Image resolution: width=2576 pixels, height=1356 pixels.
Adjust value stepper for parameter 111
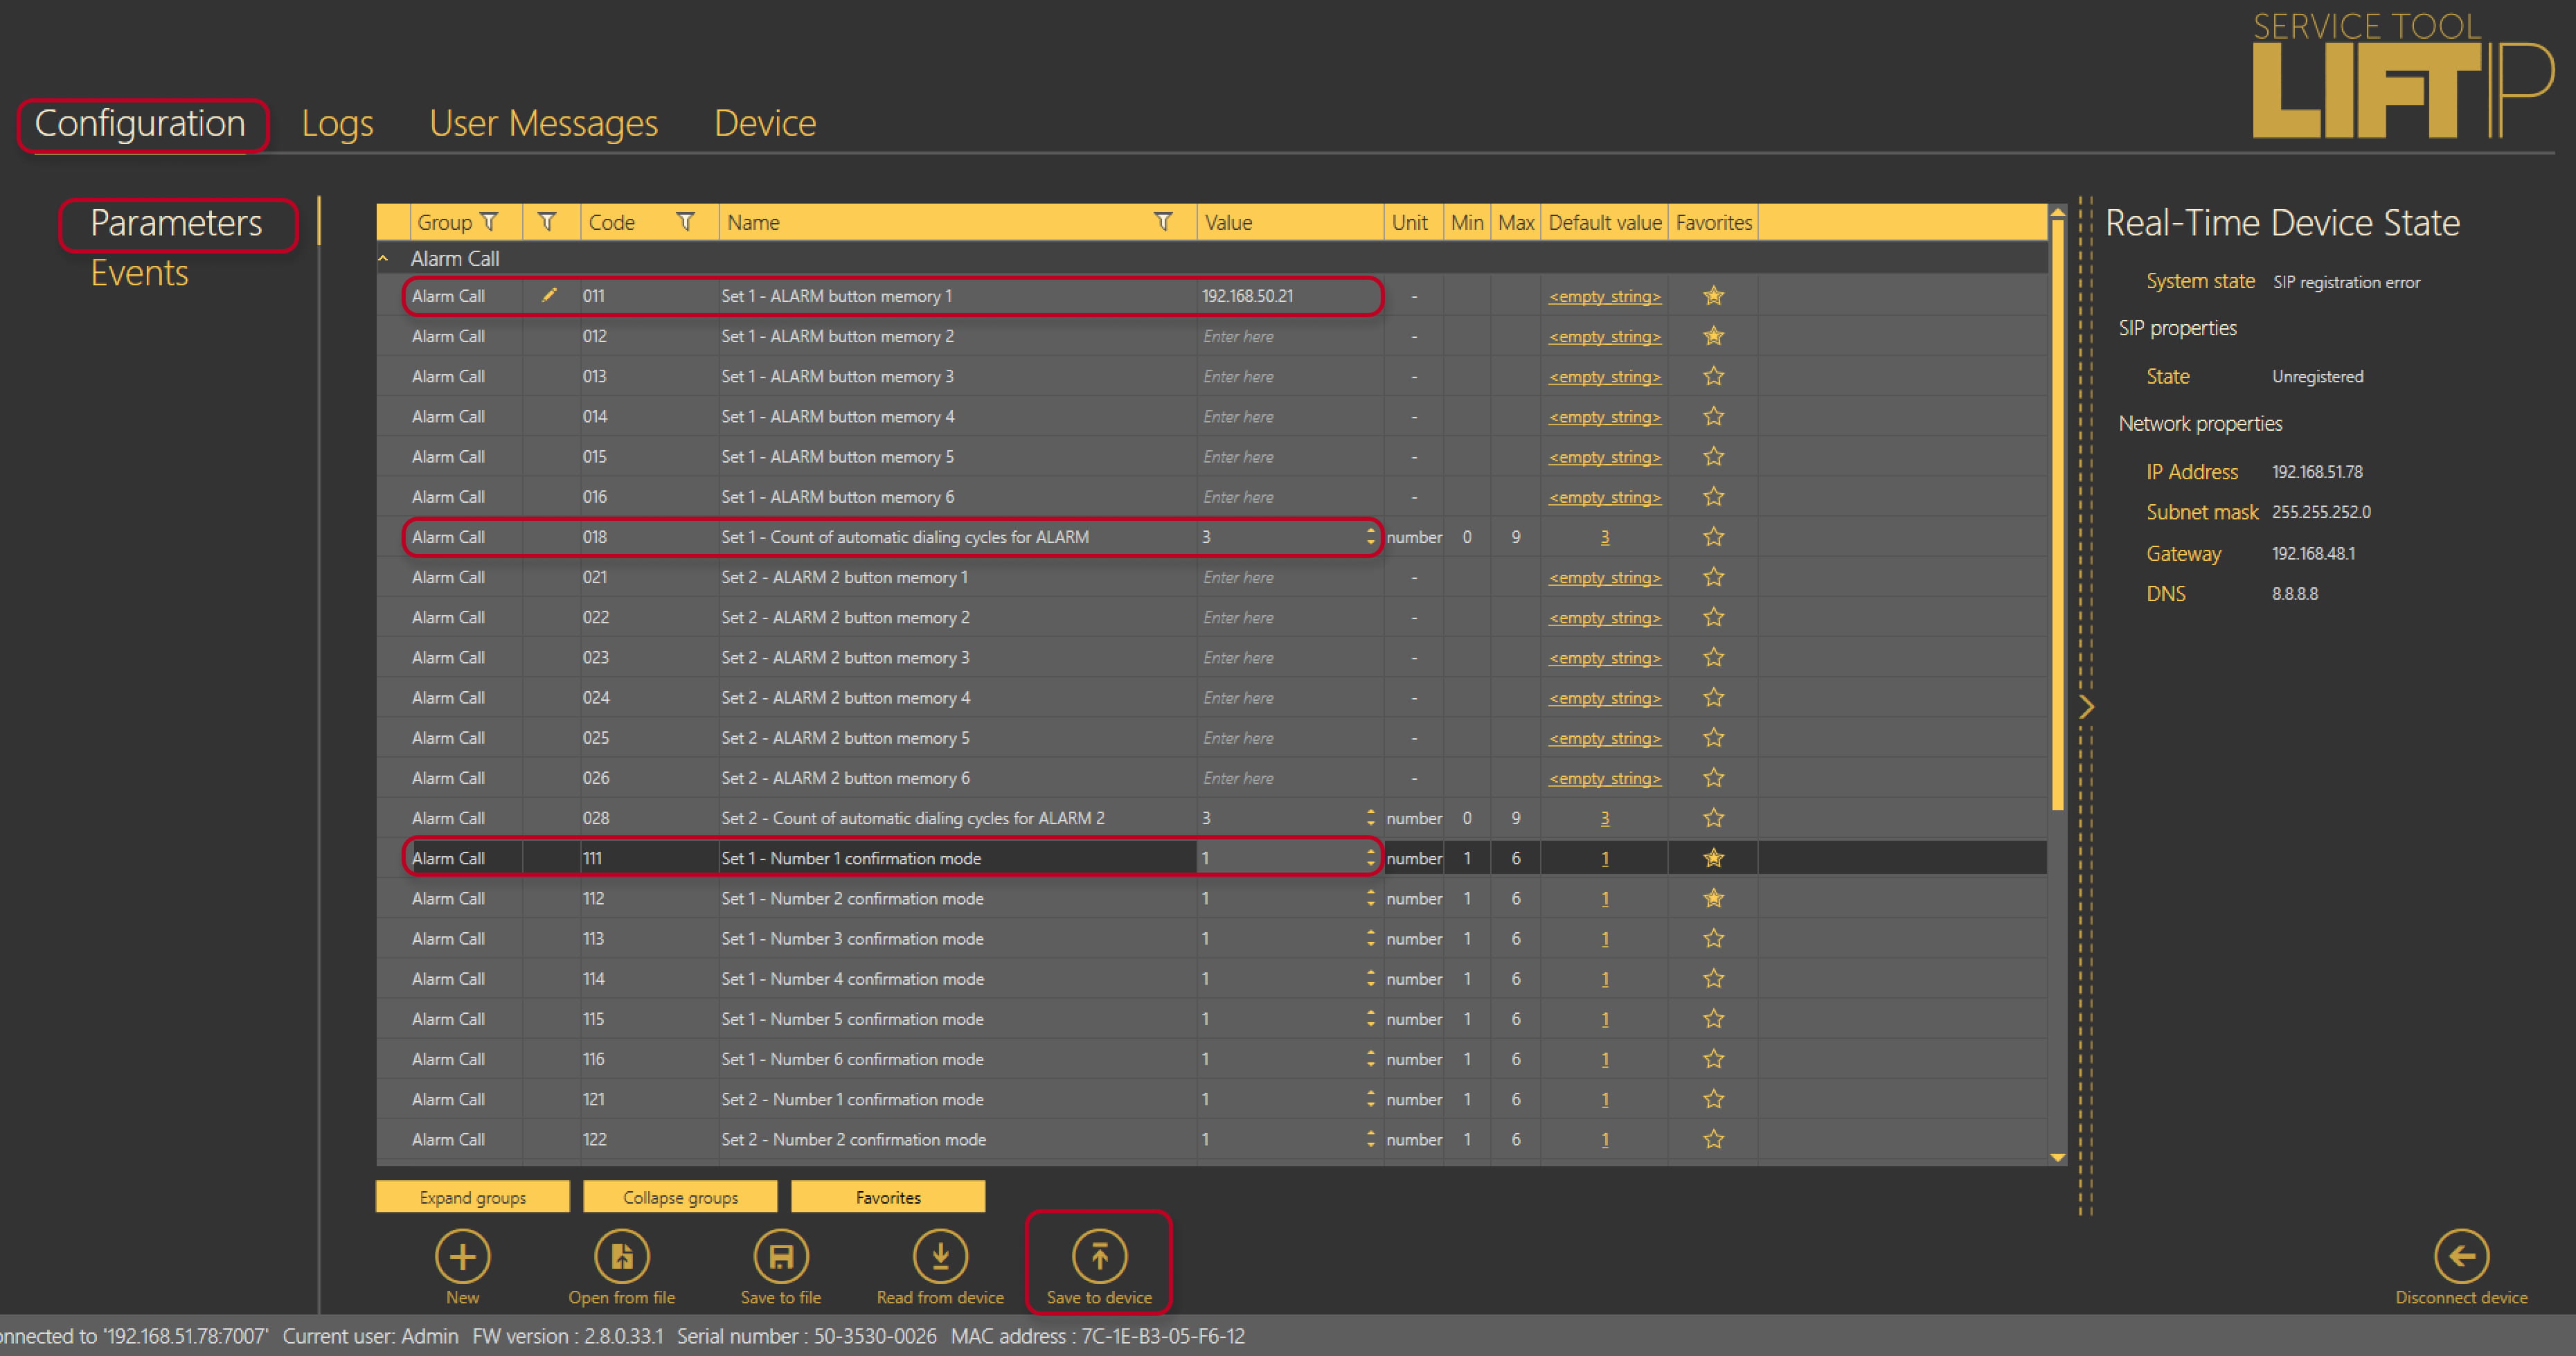click(x=1370, y=858)
